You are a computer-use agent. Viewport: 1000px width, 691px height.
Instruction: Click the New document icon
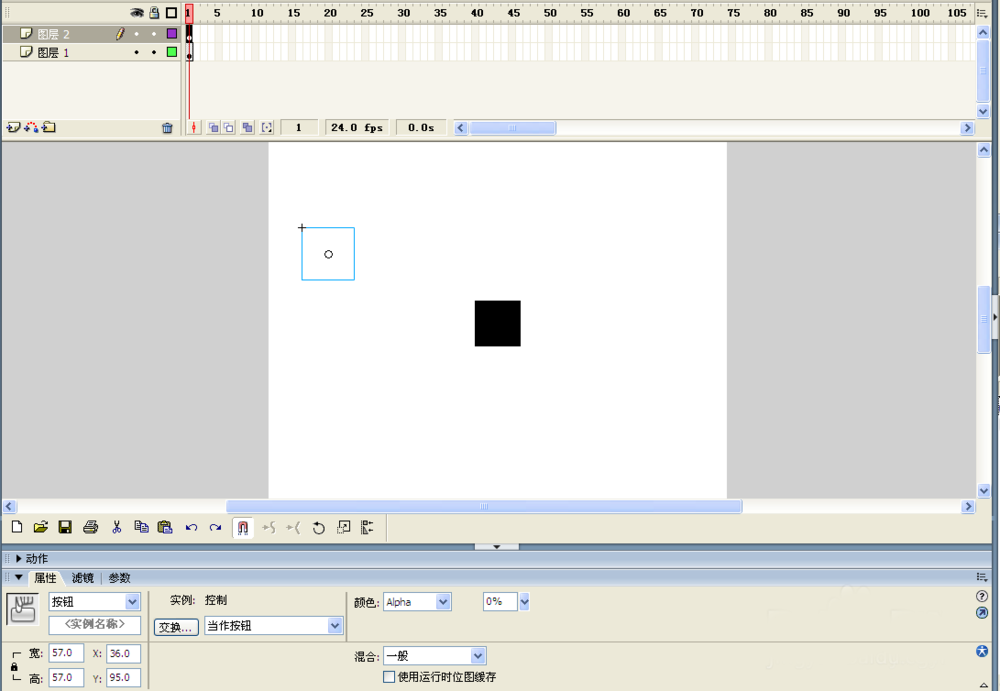tap(17, 527)
